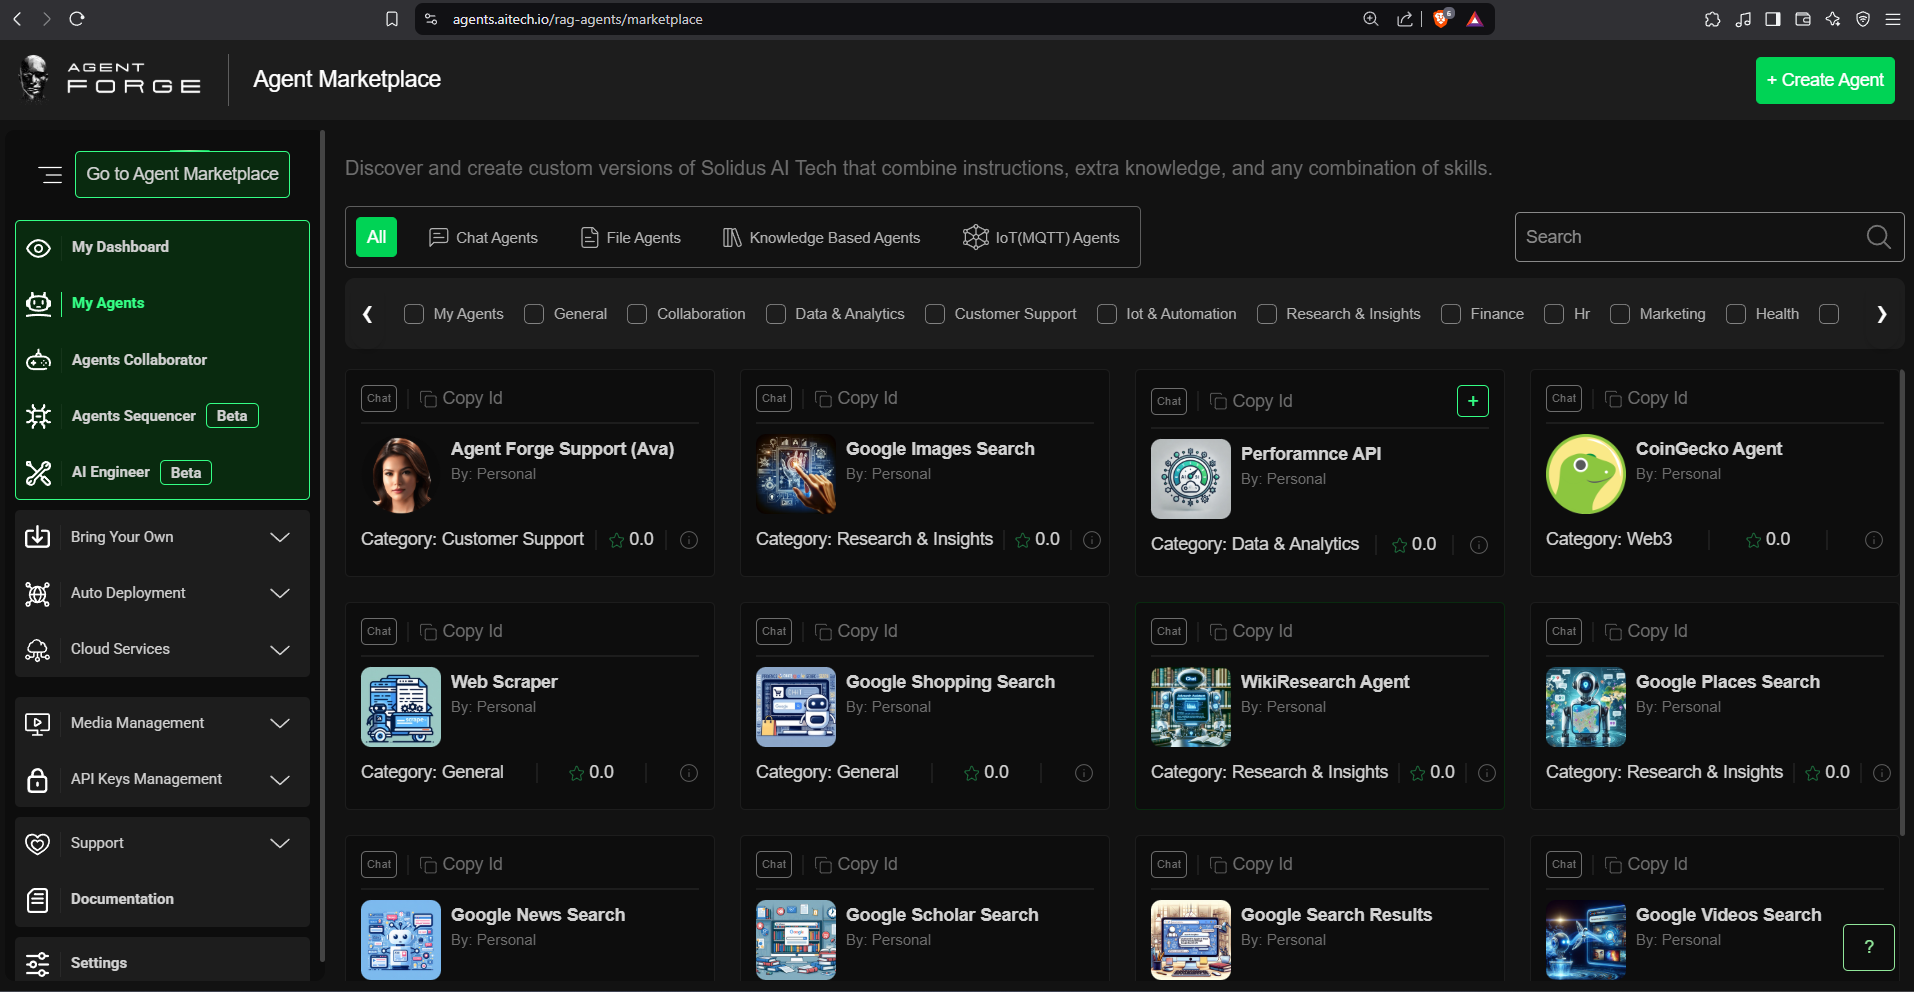Check the Customer Support checkbox

tap(935, 314)
